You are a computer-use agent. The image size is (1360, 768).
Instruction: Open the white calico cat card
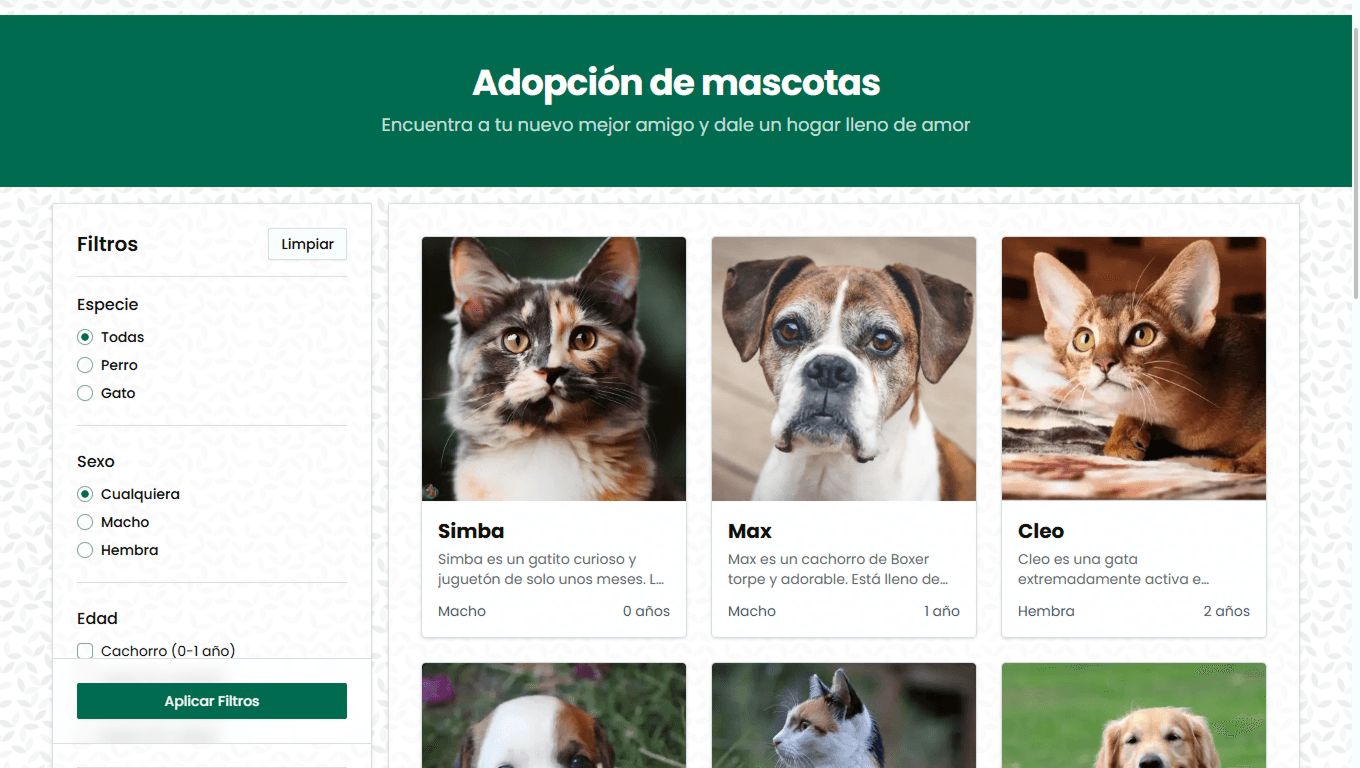[x=844, y=716]
